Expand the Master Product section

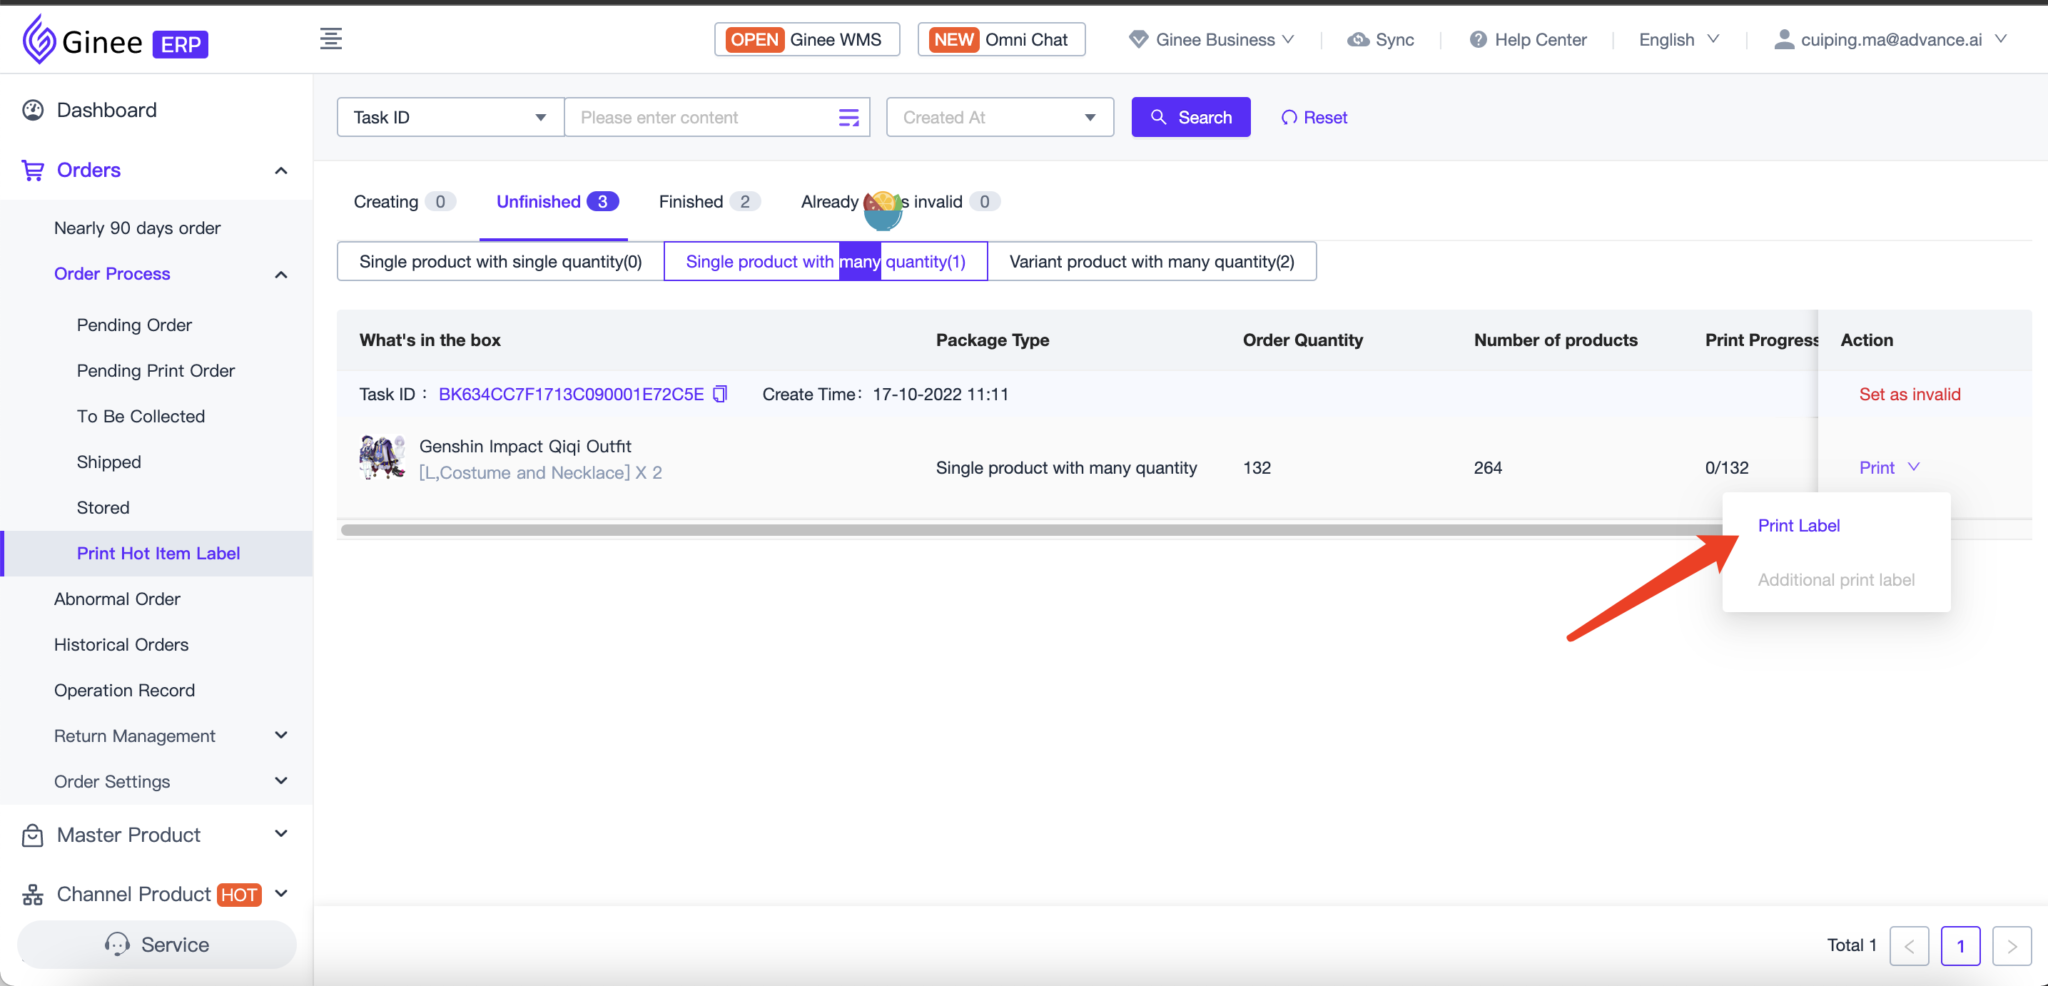pyautogui.click(x=281, y=834)
